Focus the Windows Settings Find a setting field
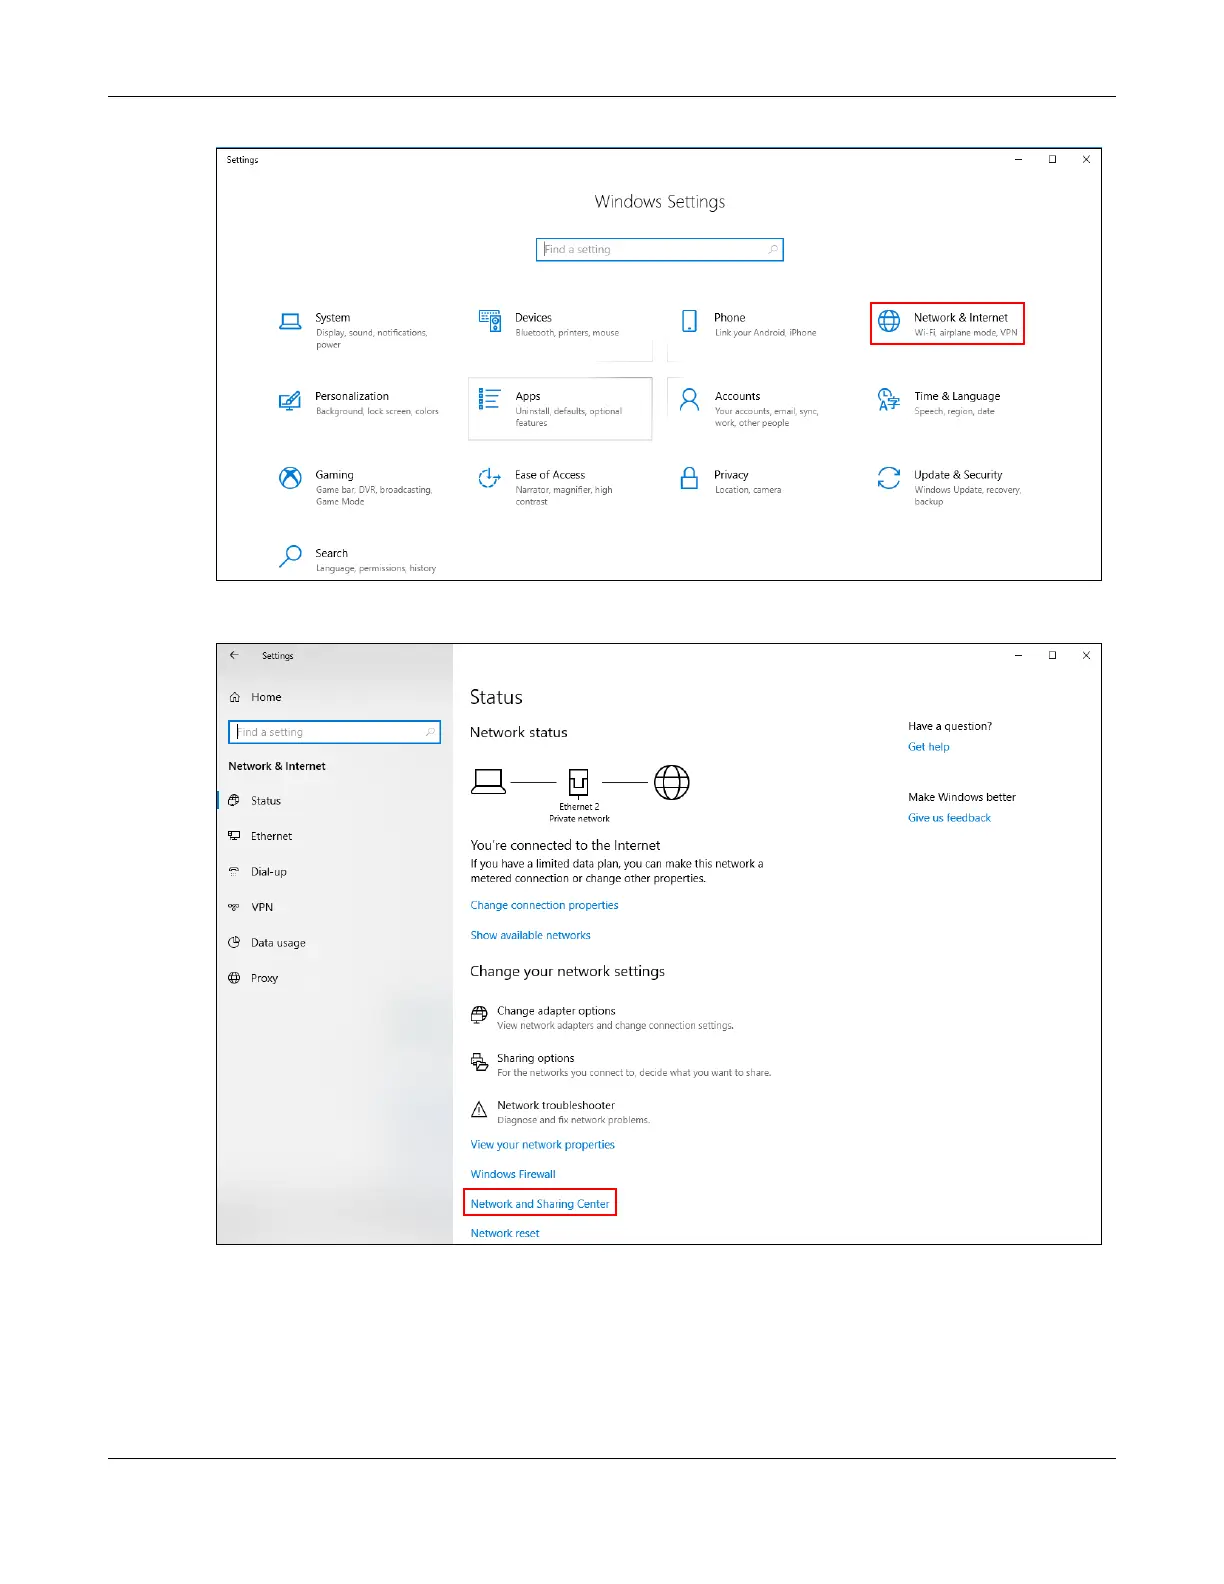1224x1584 pixels. (x=660, y=250)
